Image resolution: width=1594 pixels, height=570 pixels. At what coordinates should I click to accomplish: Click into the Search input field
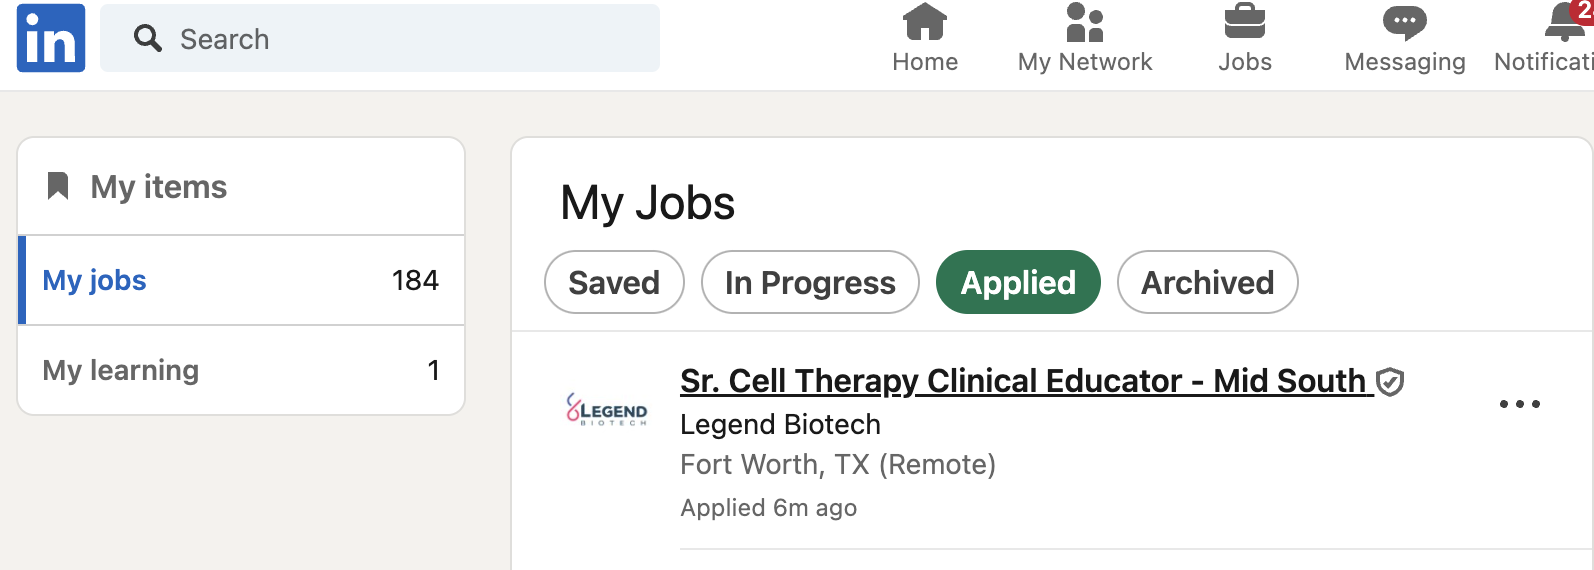click(380, 38)
